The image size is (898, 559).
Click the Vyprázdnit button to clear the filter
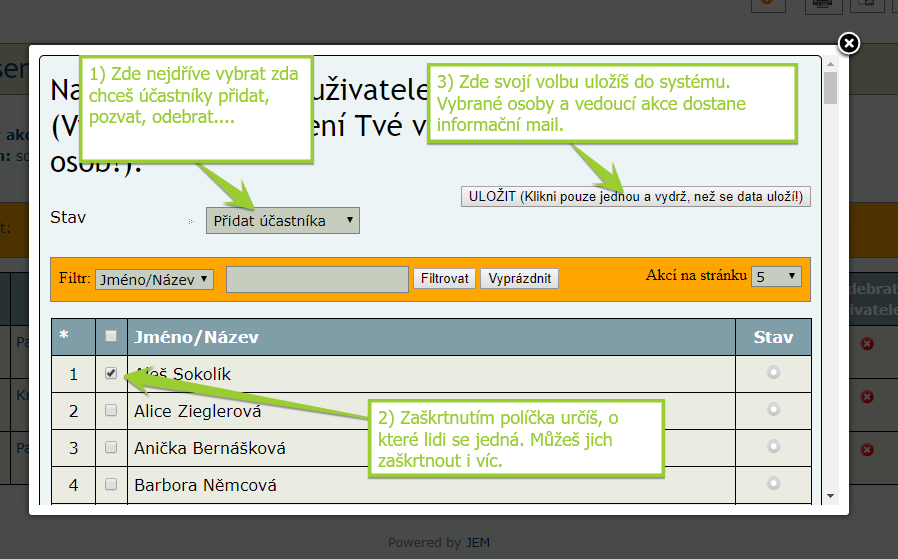click(519, 279)
